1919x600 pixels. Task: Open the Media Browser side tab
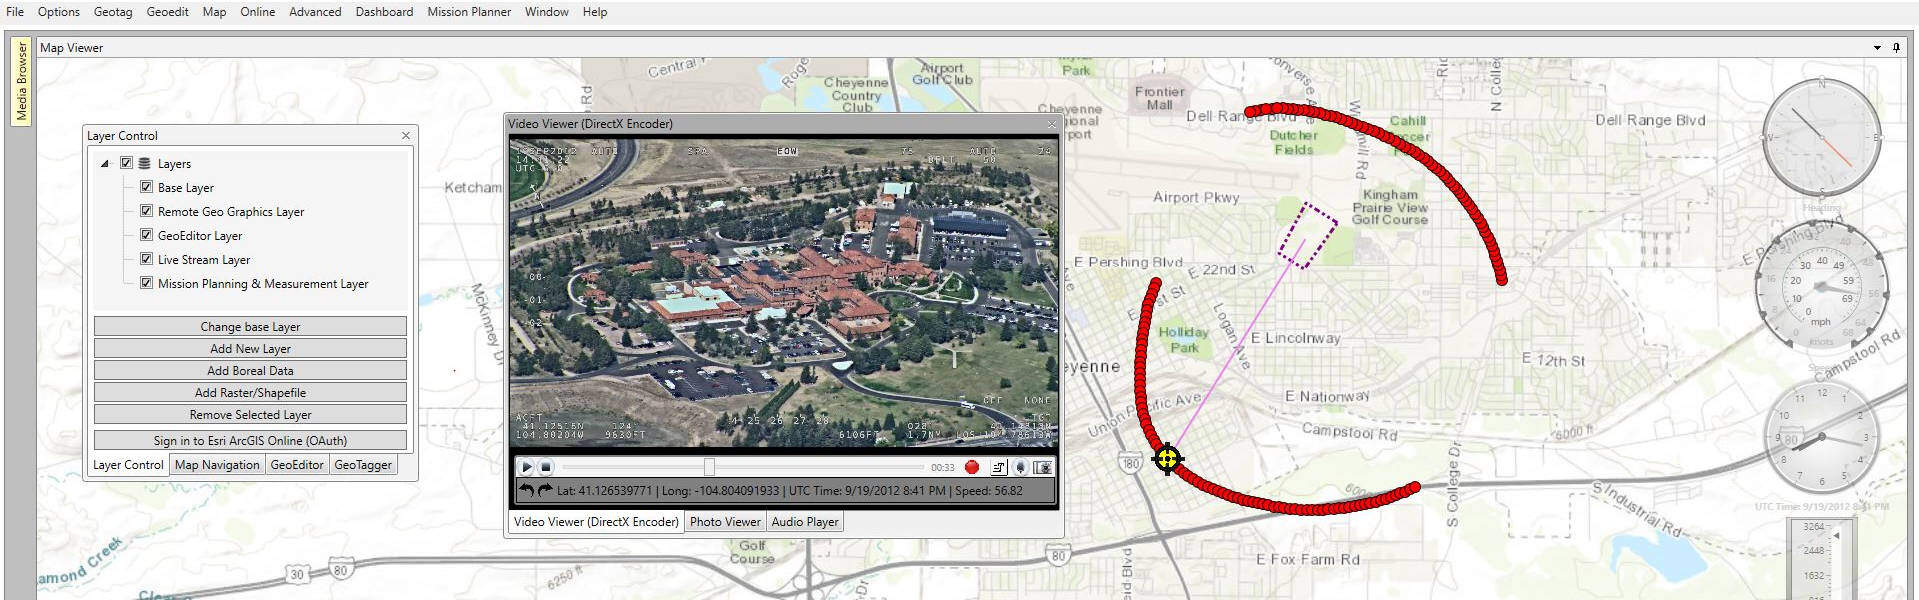click(x=21, y=82)
